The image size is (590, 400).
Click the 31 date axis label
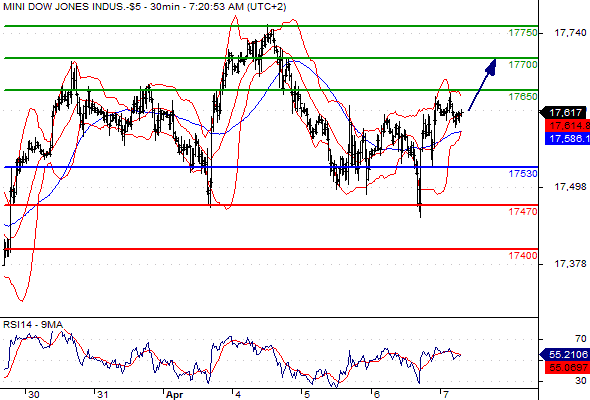tap(103, 395)
